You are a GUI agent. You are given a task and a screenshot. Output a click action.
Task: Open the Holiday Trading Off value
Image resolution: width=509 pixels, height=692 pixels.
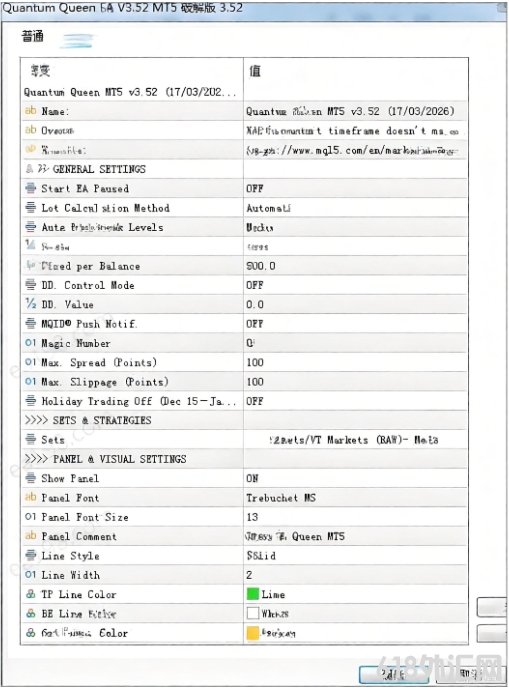coord(355,401)
